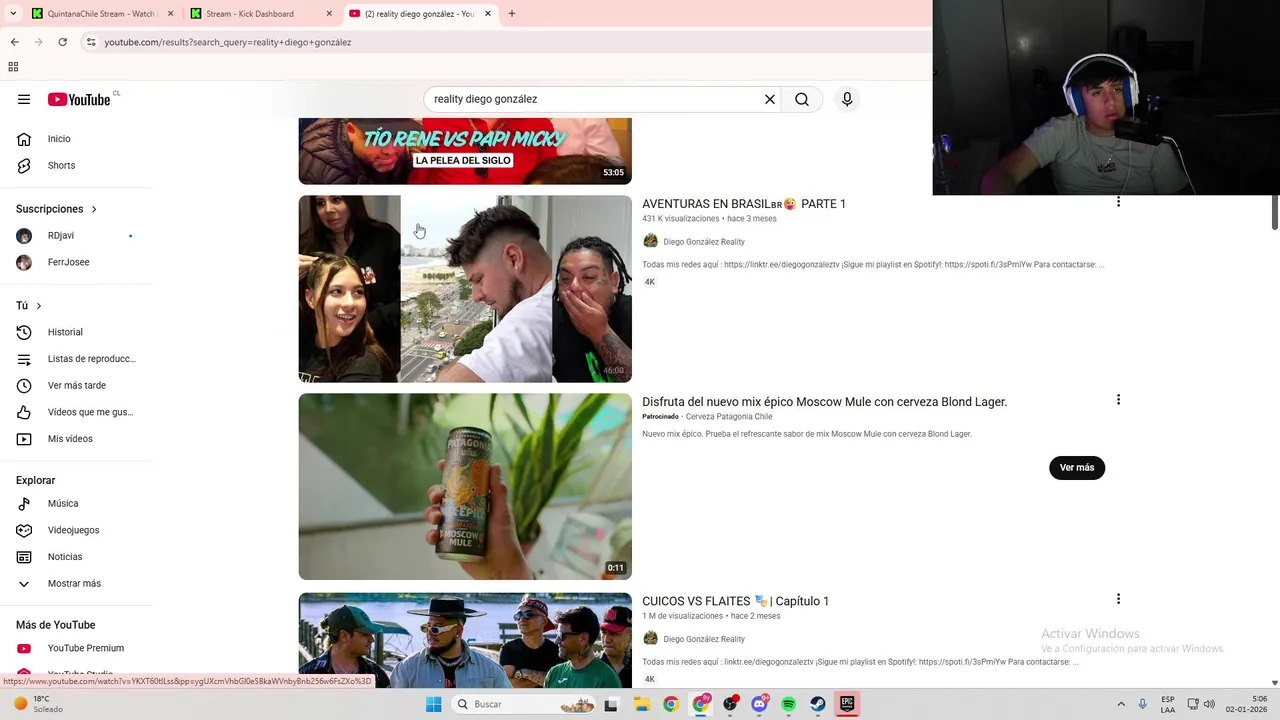Open Cerveza Patagonia Chile advertiser link
The image size is (1280, 720).
coord(729,416)
